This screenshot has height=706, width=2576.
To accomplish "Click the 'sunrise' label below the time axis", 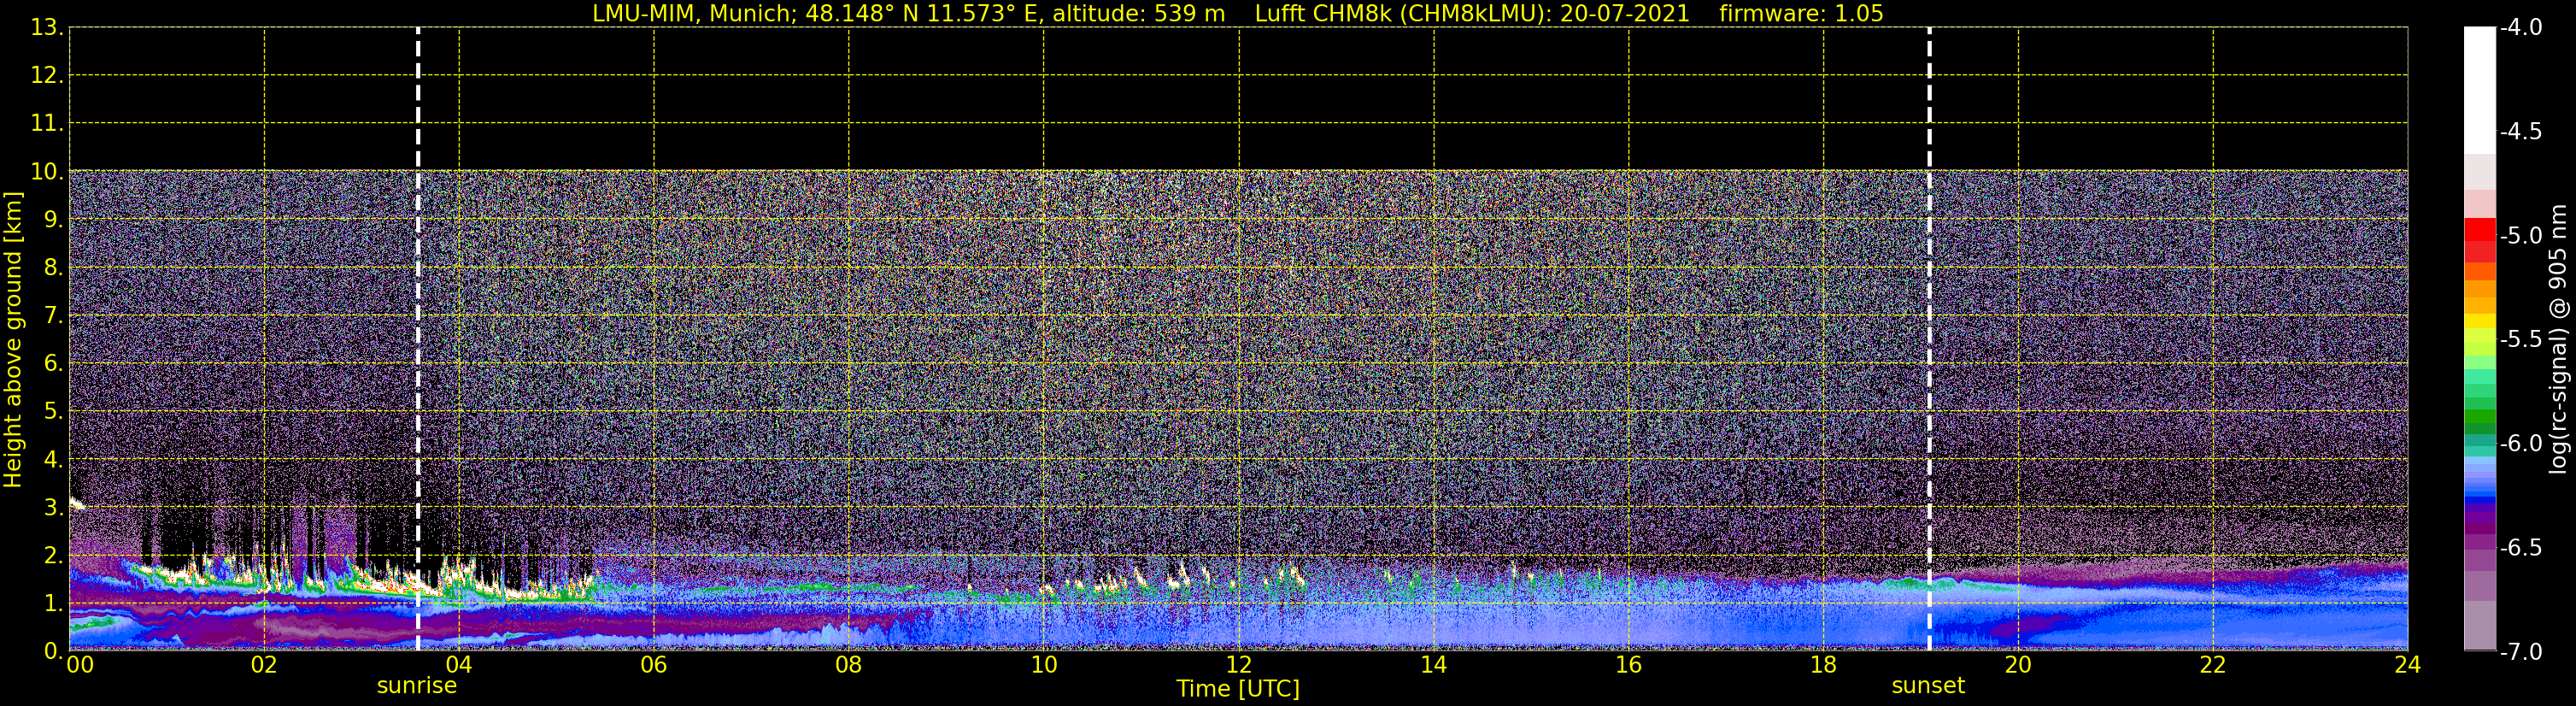I will (417, 686).
